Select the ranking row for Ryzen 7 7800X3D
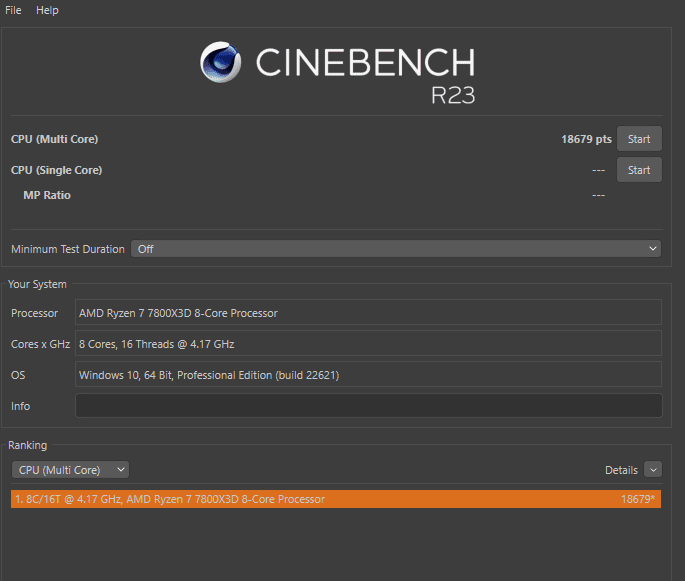685x581 pixels. [336, 499]
